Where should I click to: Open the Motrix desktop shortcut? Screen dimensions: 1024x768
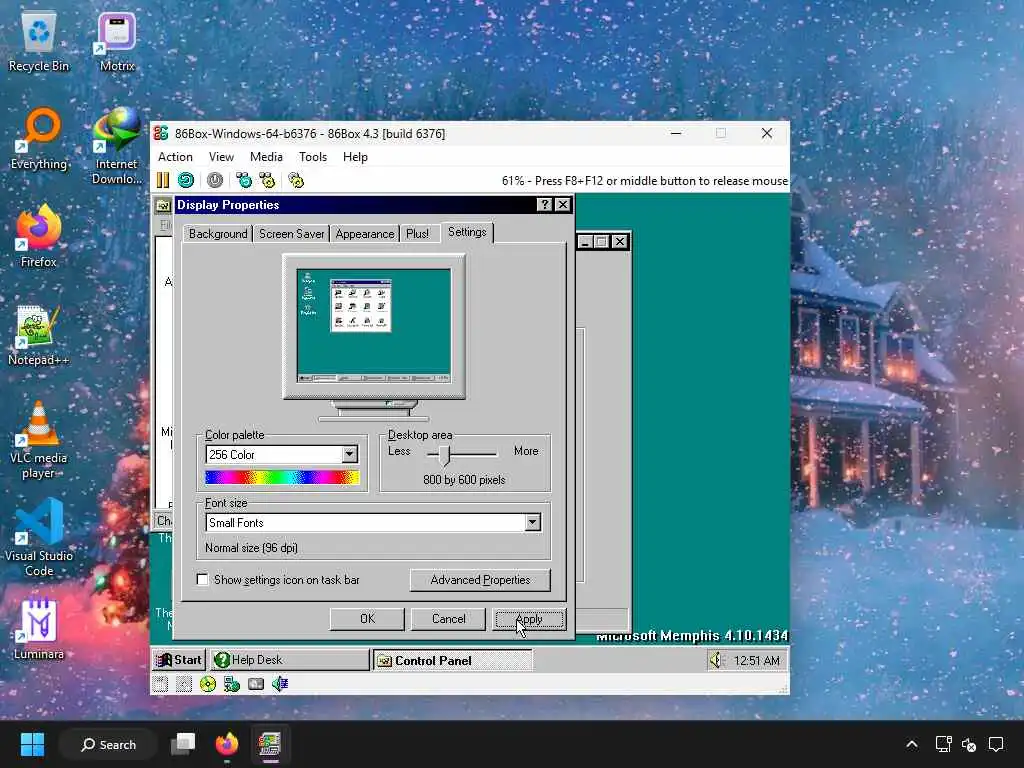117,43
